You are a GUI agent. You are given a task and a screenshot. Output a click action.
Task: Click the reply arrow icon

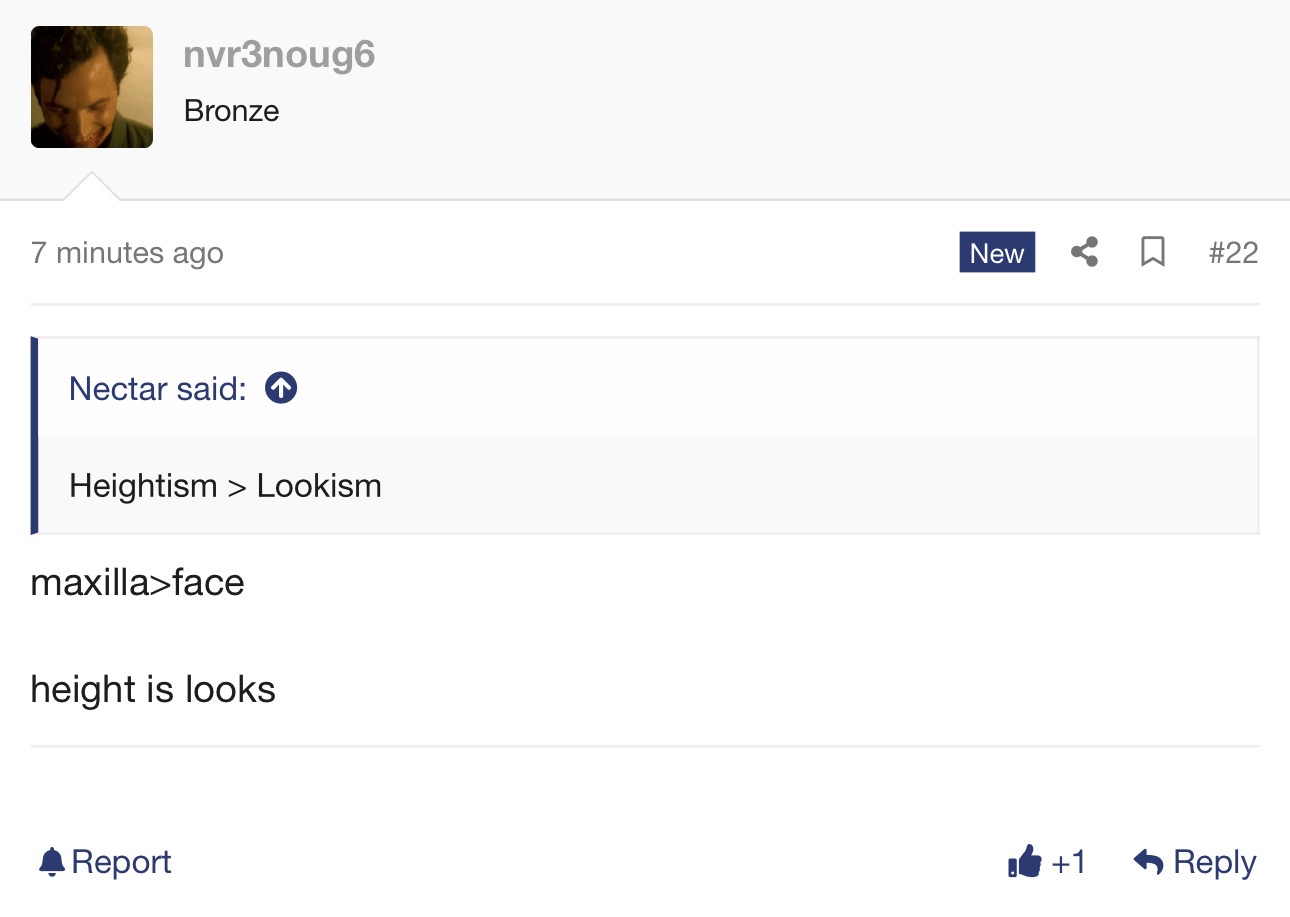pos(1148,862)
